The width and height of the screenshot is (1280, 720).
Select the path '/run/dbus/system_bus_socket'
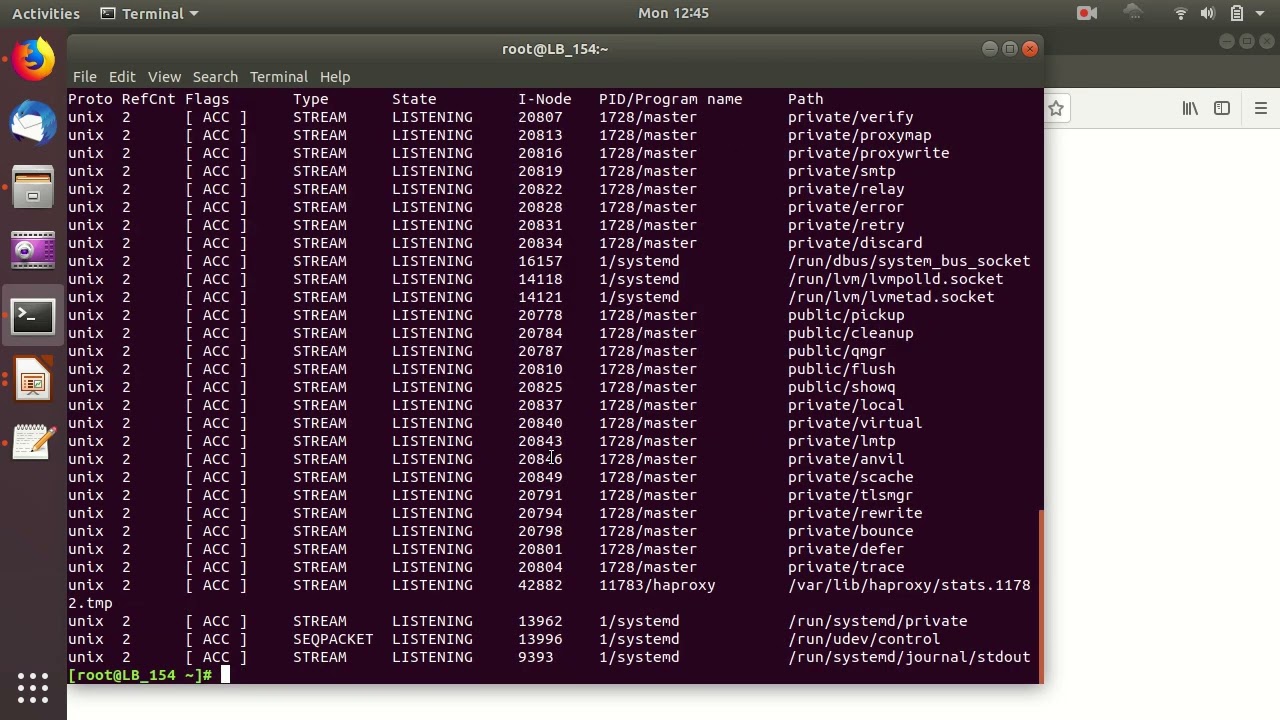click(x=909, y=261)
